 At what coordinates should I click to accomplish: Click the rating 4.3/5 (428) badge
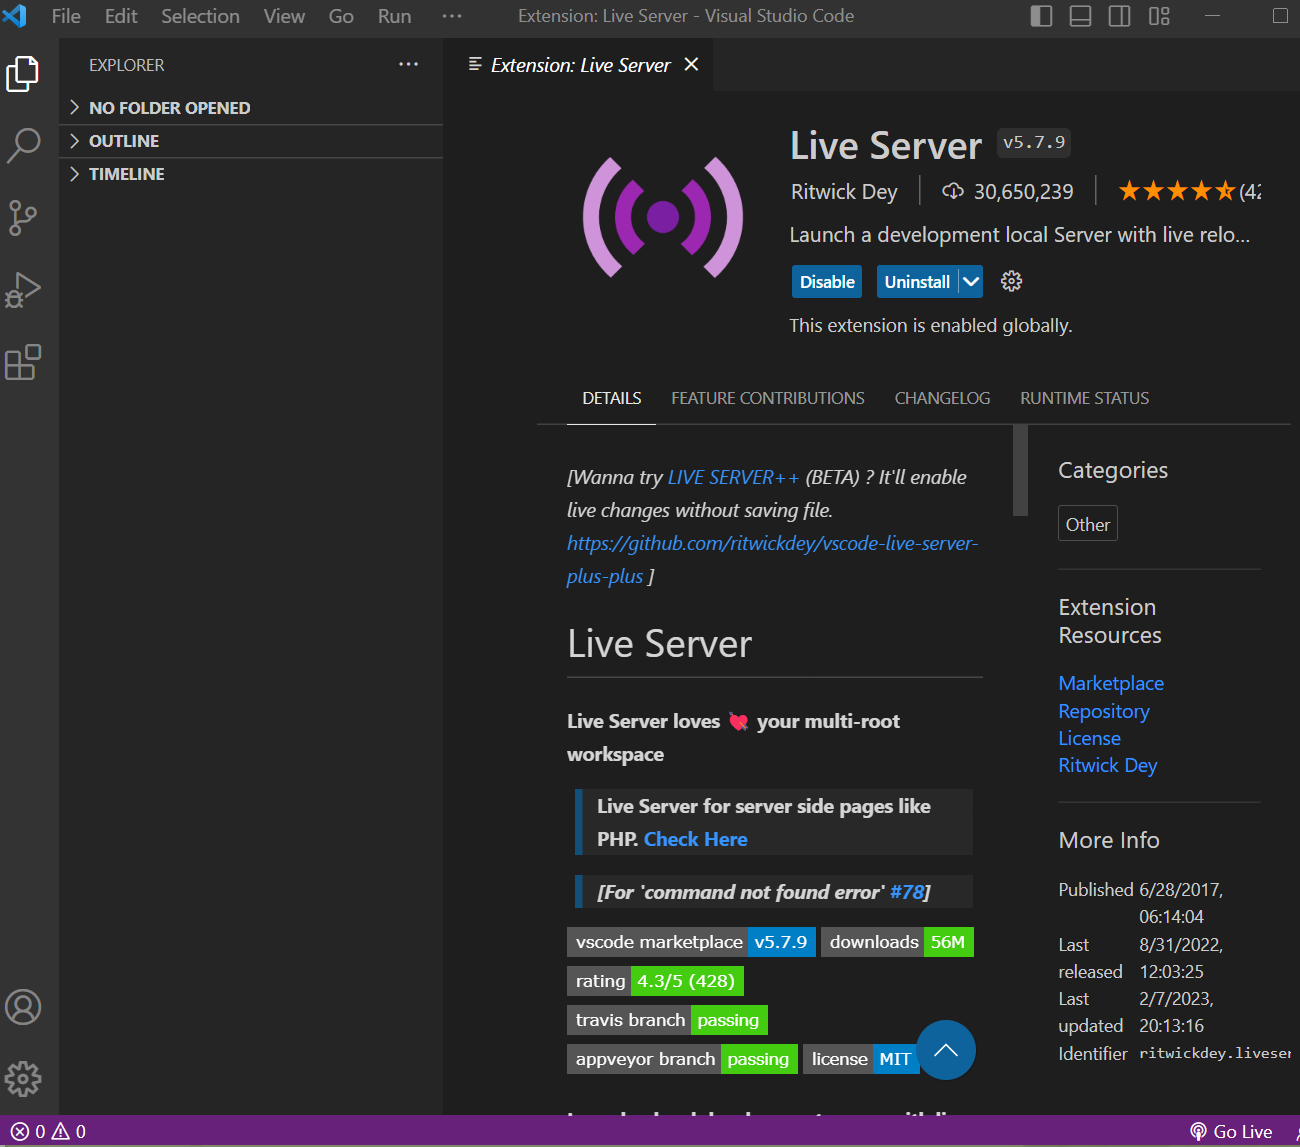(655, 981)
